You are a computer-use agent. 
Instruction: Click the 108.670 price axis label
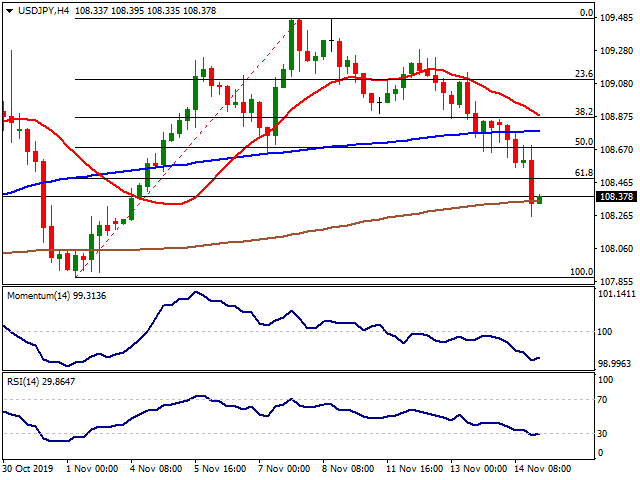pos(616,150)
